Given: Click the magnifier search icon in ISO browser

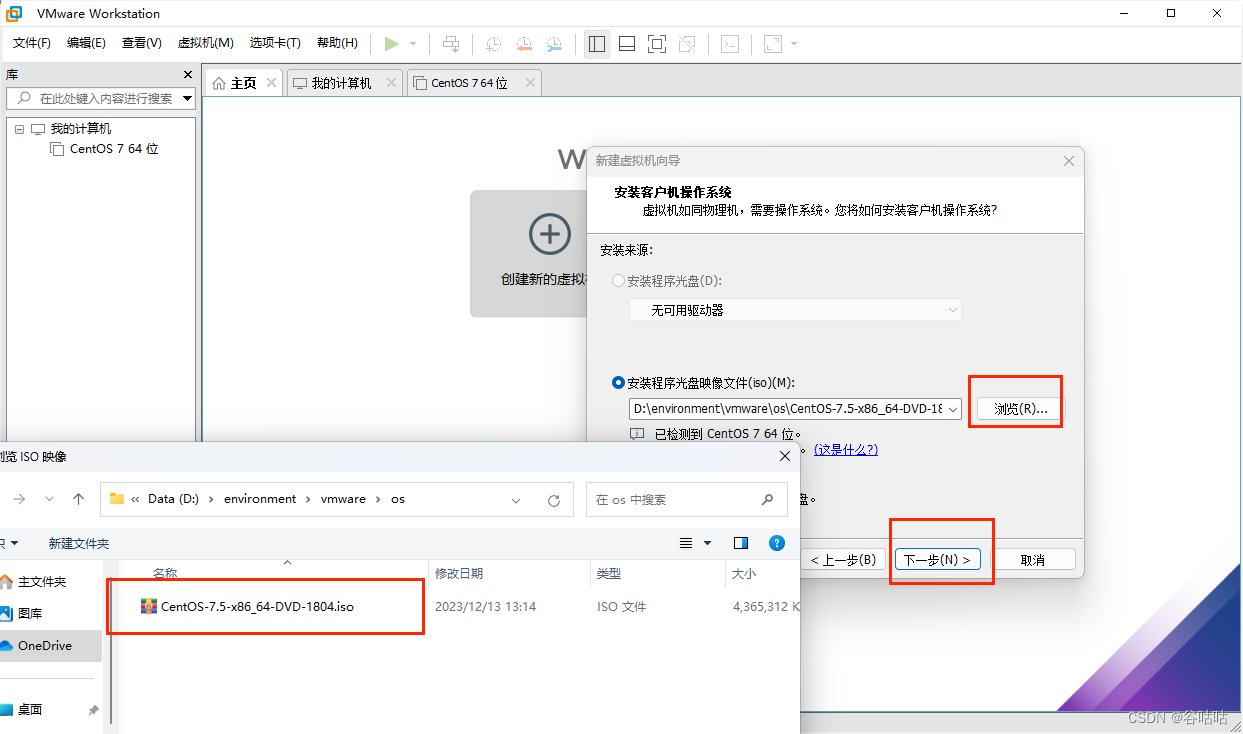Looking at the screenshot, I should 767,499.
